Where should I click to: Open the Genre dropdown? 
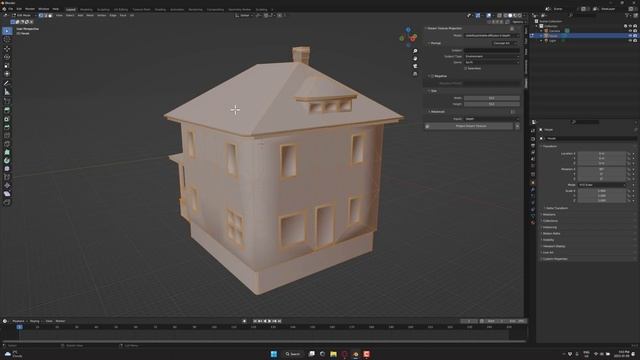[x=492, y=62]
